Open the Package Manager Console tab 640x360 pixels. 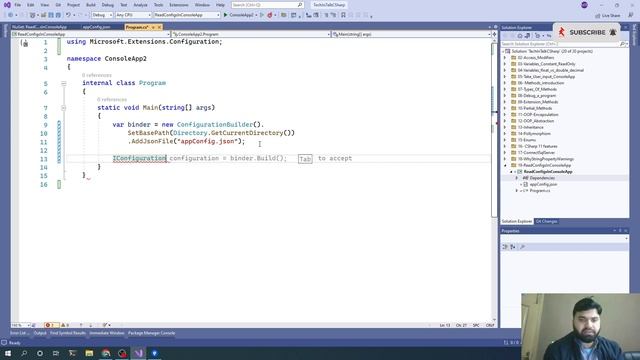click(151, 333)
